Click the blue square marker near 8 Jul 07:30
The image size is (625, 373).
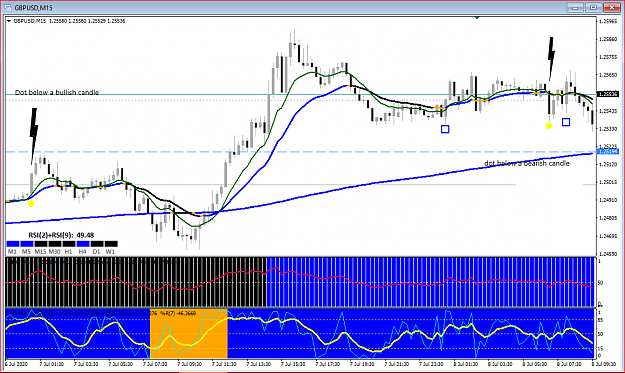(x=566, y=122)
